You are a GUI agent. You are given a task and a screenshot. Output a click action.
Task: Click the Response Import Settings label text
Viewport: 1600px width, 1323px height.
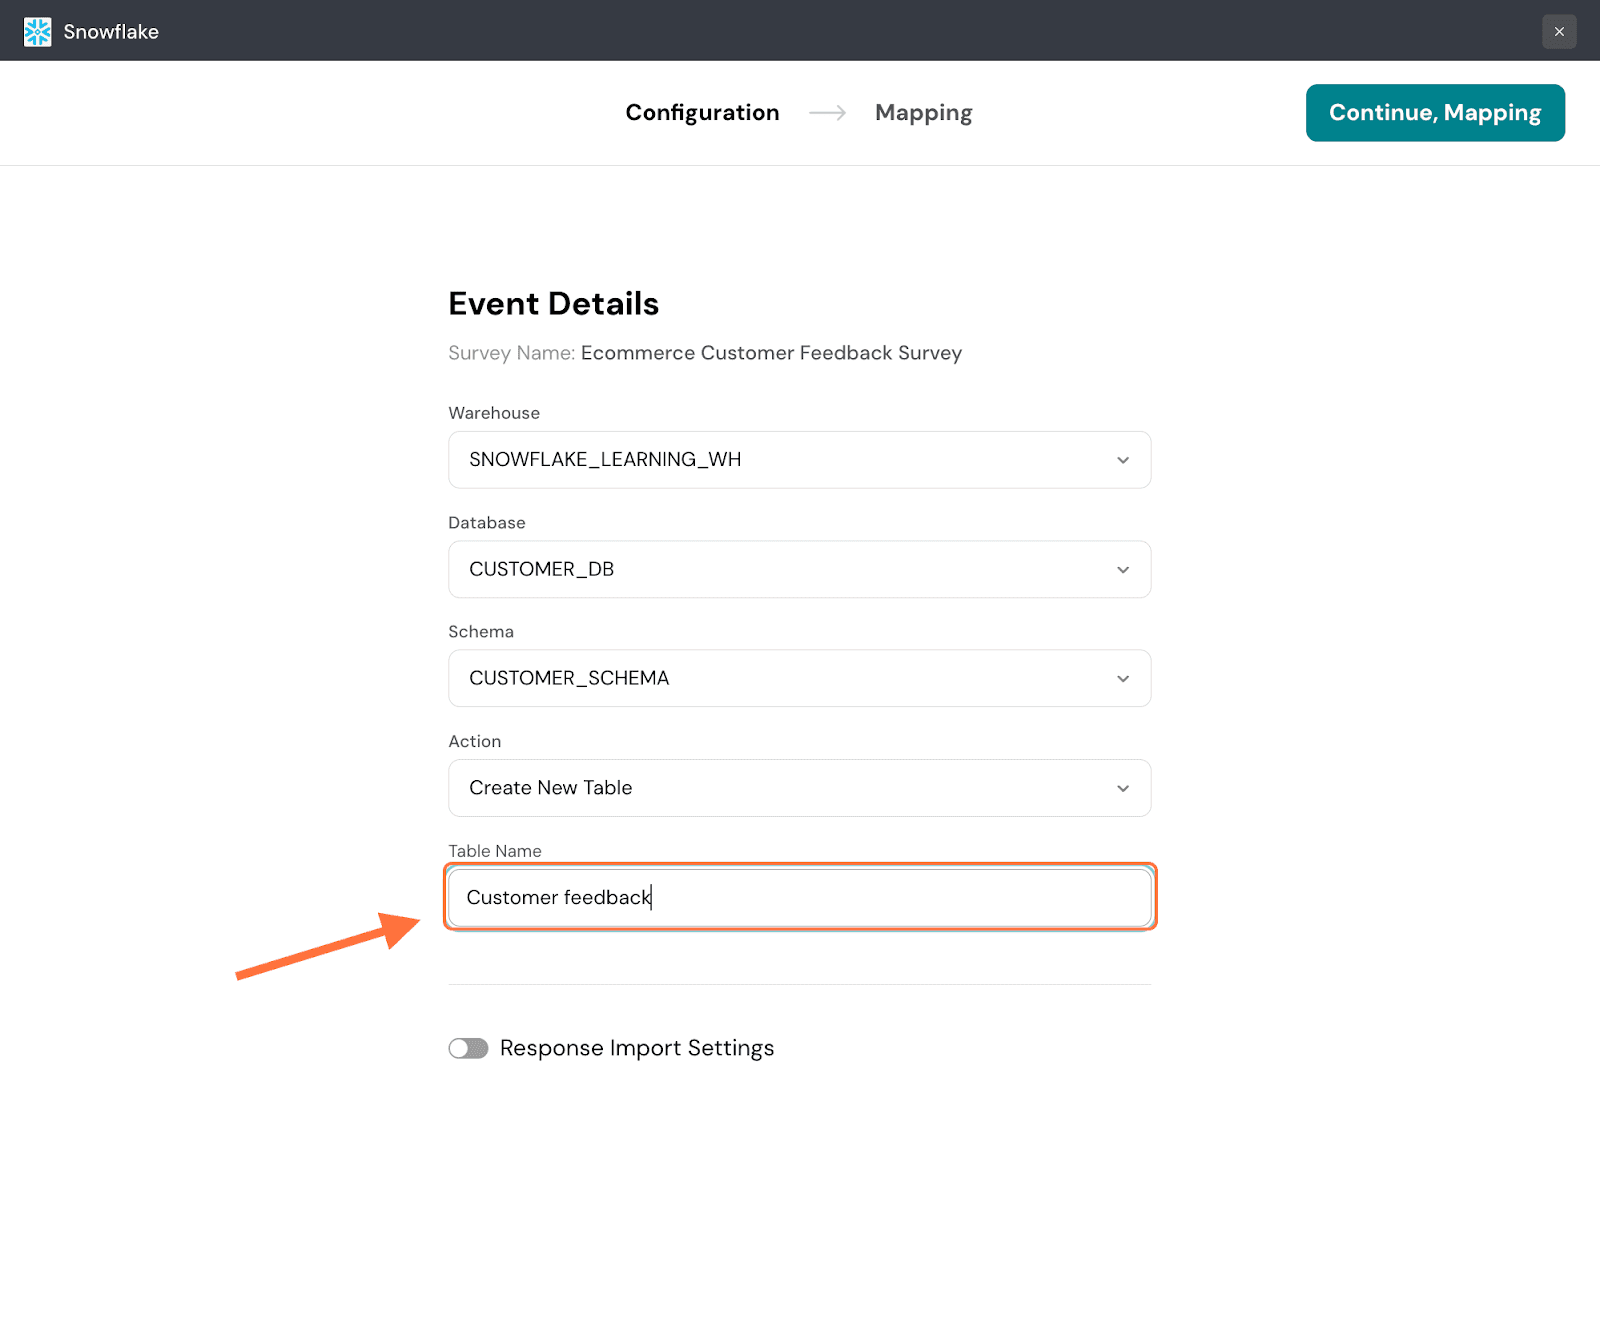pos(636,1048)
